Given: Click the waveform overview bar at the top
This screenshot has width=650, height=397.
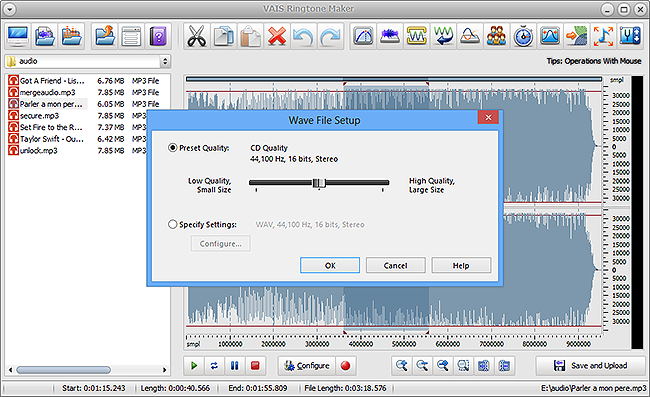Looking at the screenshot, I should pyautogui.click(x=394, y=79).
